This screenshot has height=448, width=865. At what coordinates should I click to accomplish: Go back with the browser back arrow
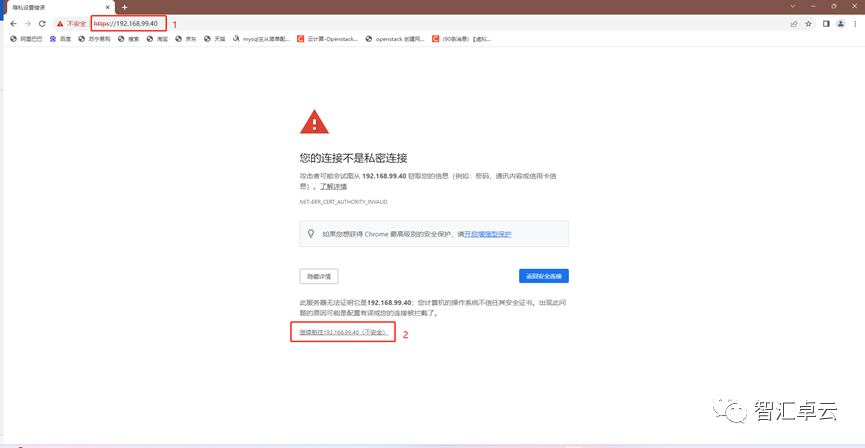pos(14,24)
